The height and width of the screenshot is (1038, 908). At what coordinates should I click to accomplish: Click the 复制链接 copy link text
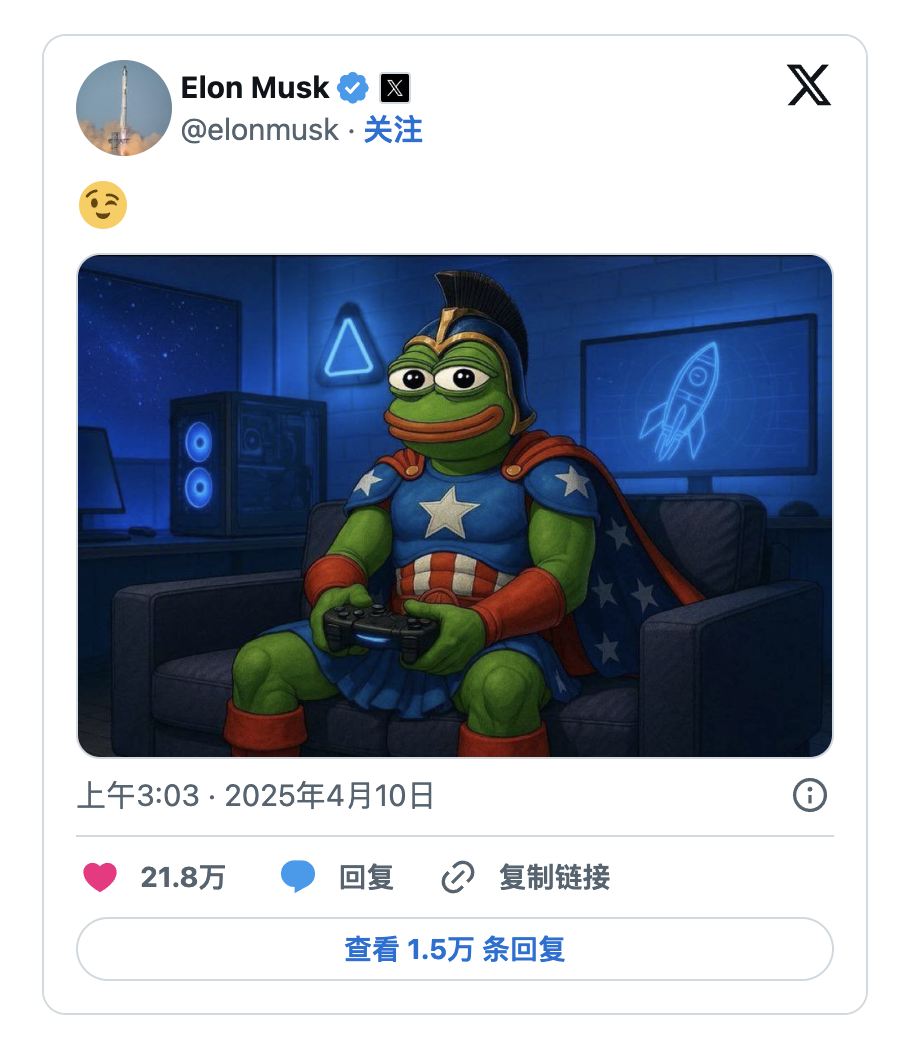[x=554, y=878]
